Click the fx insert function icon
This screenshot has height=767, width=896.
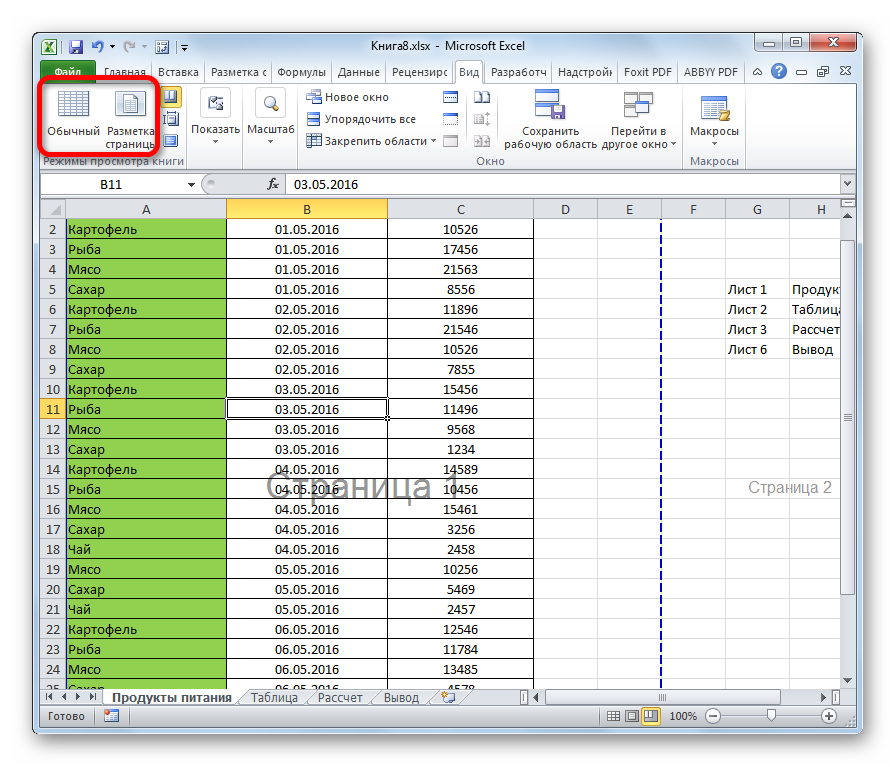tap(272, 185)
